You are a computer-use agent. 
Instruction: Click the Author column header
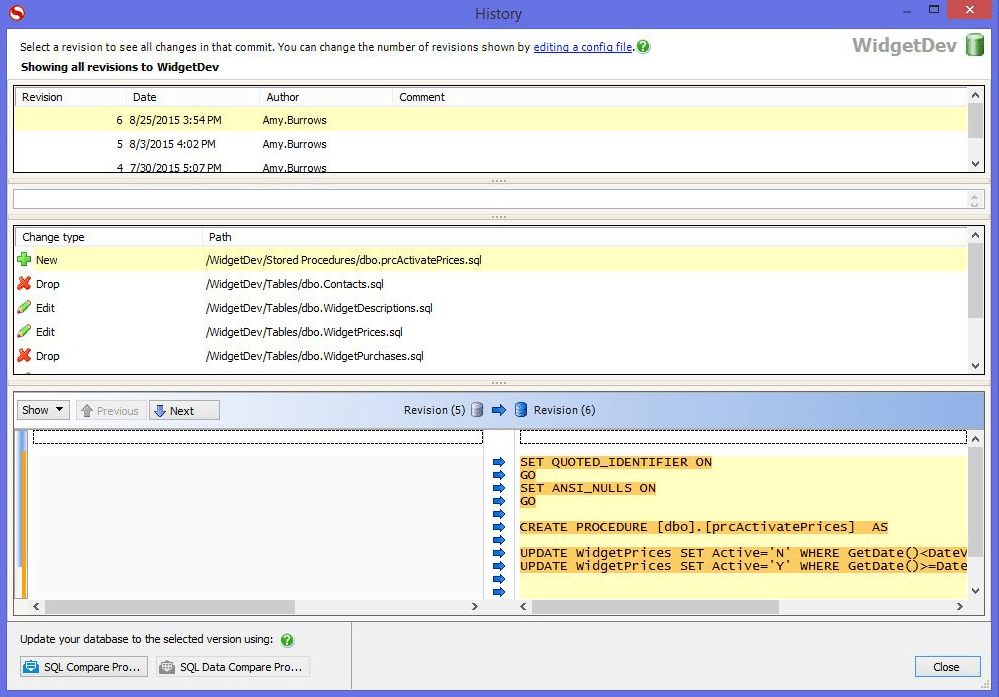coord(326,97)
